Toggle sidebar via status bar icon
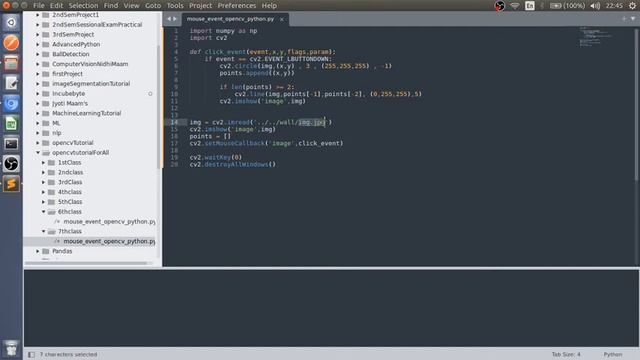The height and width of the screenshot is (360, 640). pyautogui.click(x=31, y=354)
